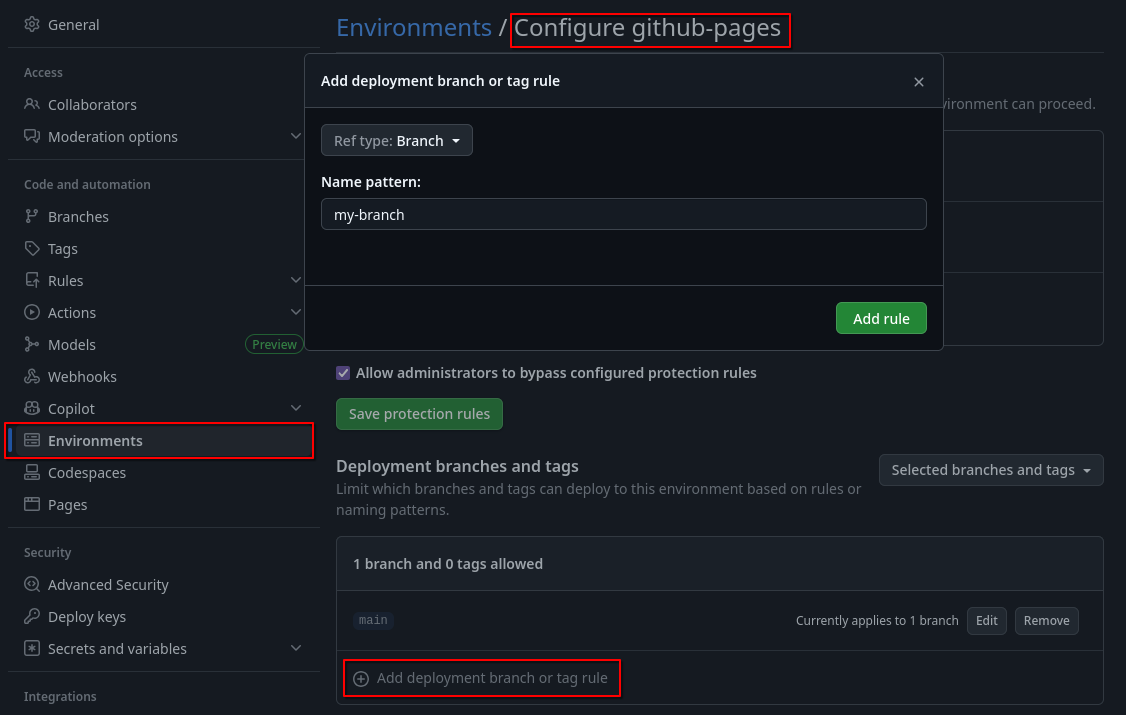Open Selected branches and tags dropdown
The height and width of the screenshot is (715, 1126).
(x=991, y=470)
